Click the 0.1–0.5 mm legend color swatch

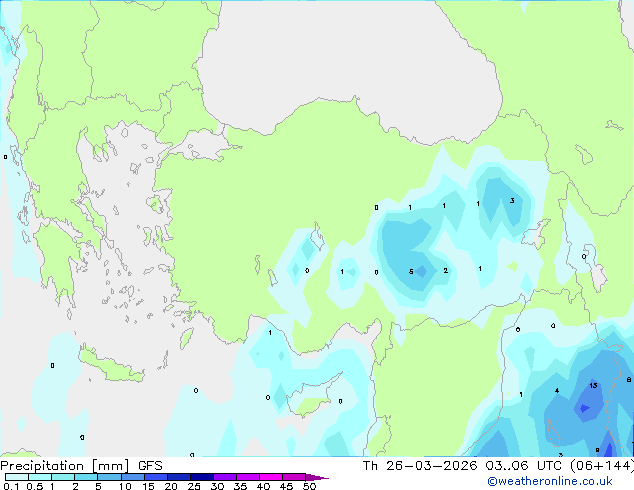coord(17,477)
